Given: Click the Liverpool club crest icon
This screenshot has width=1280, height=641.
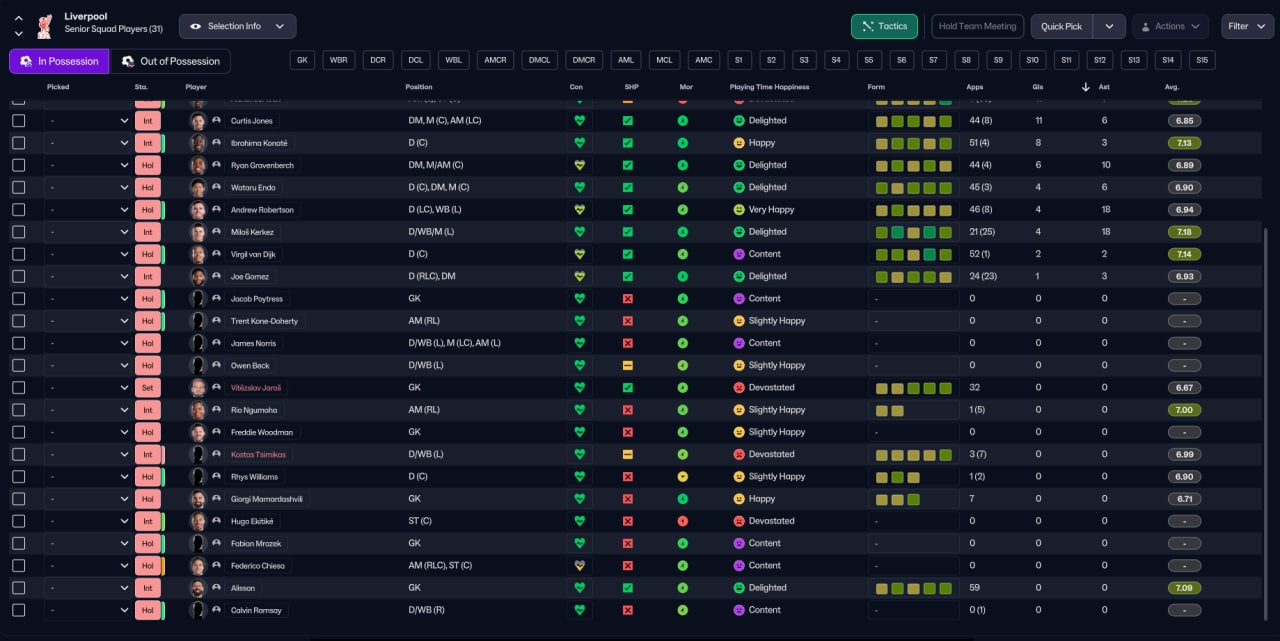Looking at the screenshot, I should (x=44, y=26).
